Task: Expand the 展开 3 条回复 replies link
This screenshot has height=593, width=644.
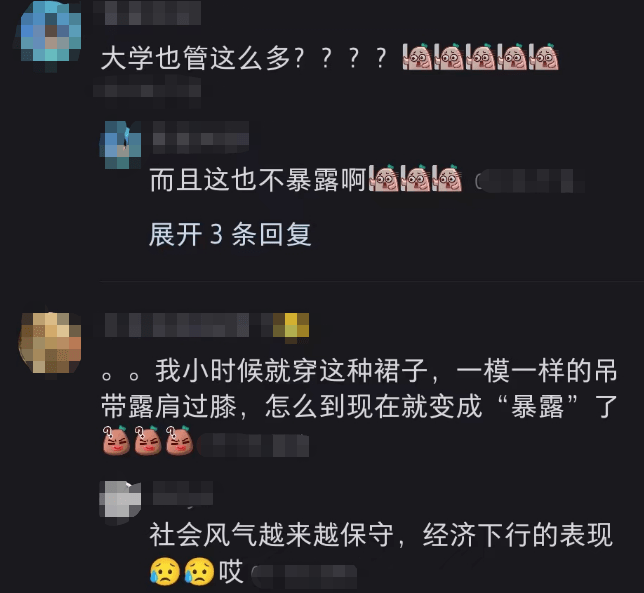Action: pyautogui.click(x=230, y=234)
